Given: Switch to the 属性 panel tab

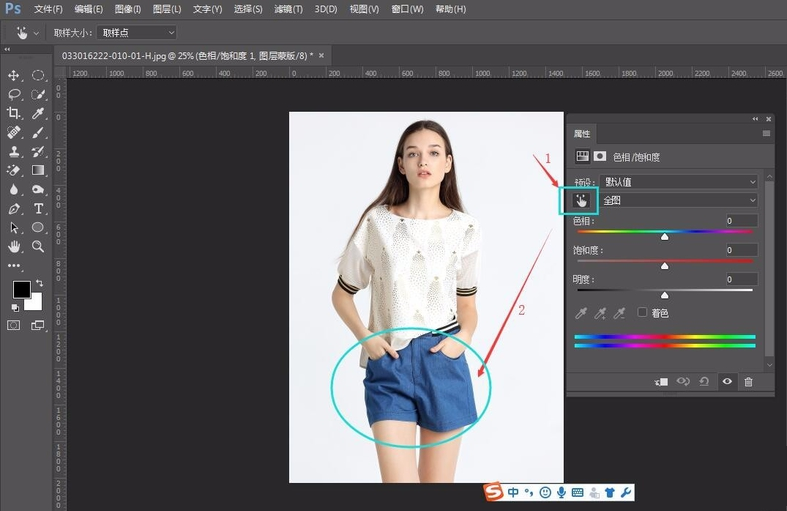Looking at the screenshot, I should tap(582, 134).
